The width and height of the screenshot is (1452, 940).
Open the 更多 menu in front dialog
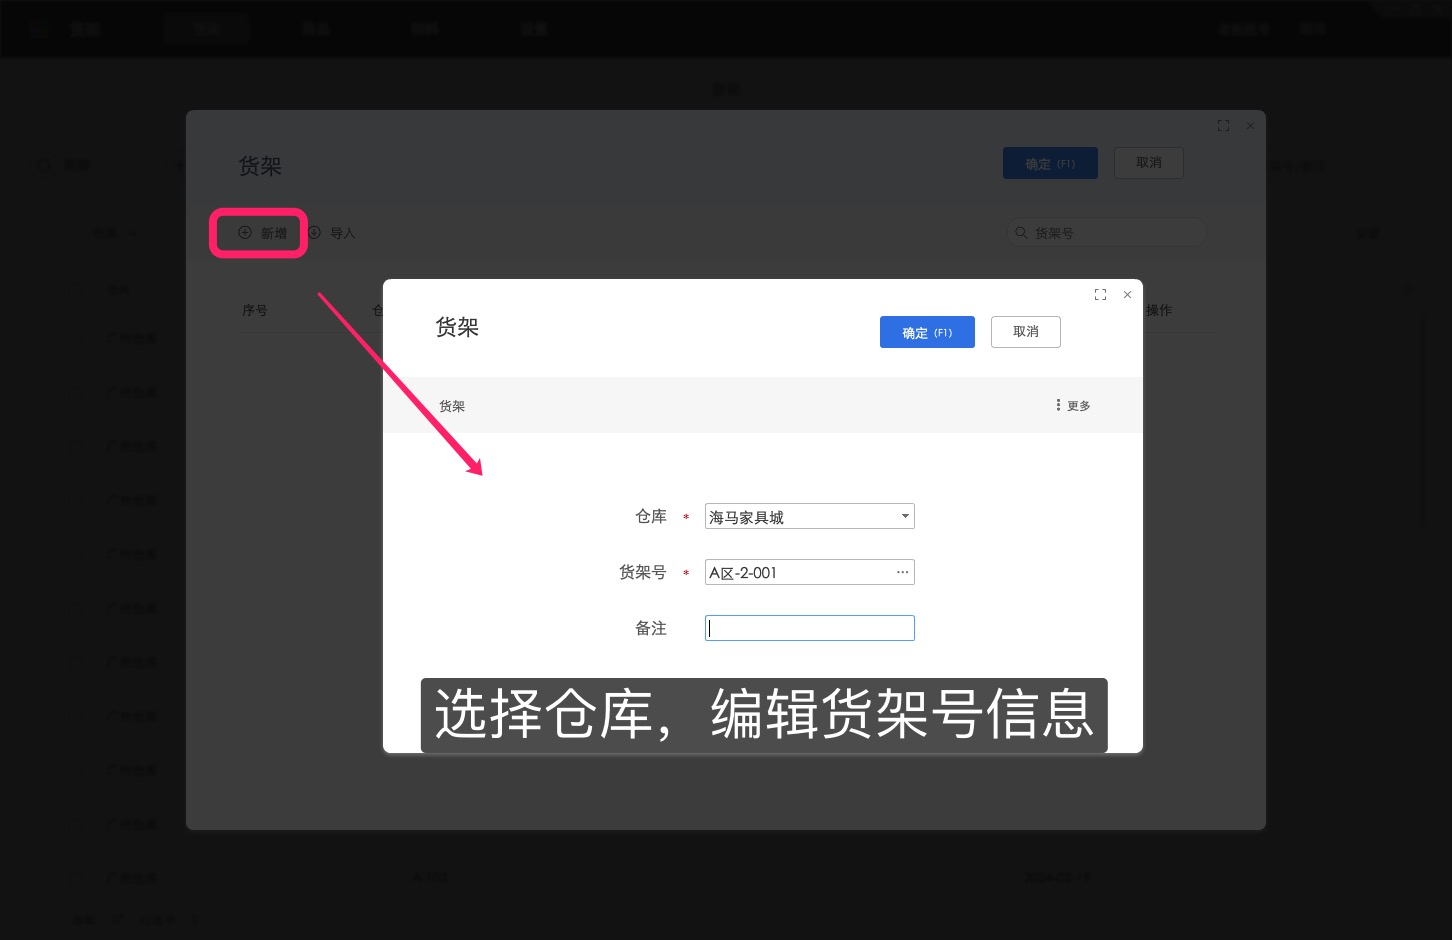(x=1073, y=405)
